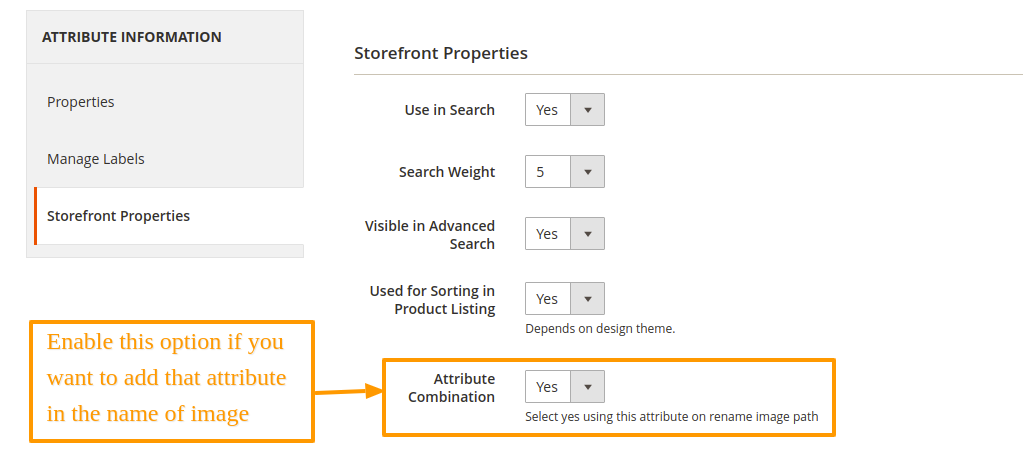
Task: Open Visible in Advanced Search Yes selector
Action: click(x=565, y=233)
